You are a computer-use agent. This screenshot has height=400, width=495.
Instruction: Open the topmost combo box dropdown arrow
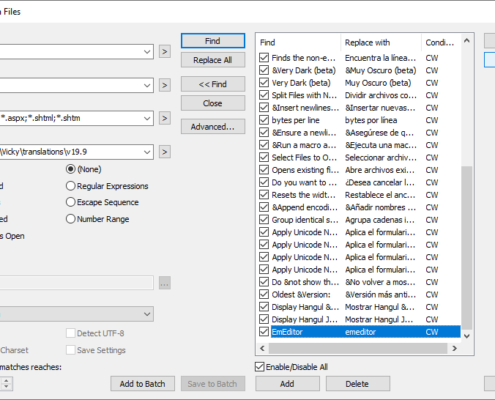(147, 52)
